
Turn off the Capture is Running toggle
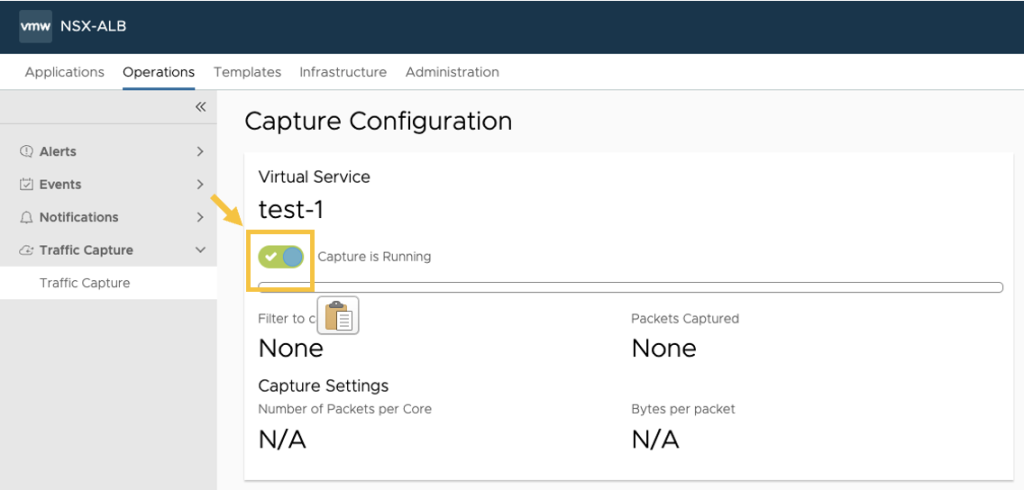pos(281,257)
